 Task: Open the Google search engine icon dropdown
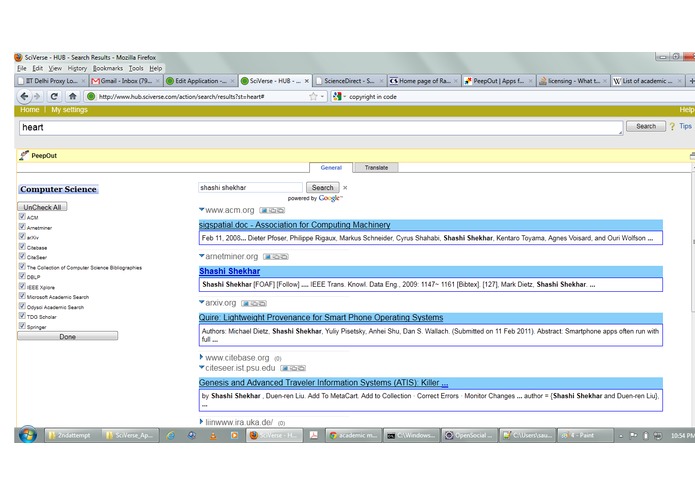click(x=339, y=96)
